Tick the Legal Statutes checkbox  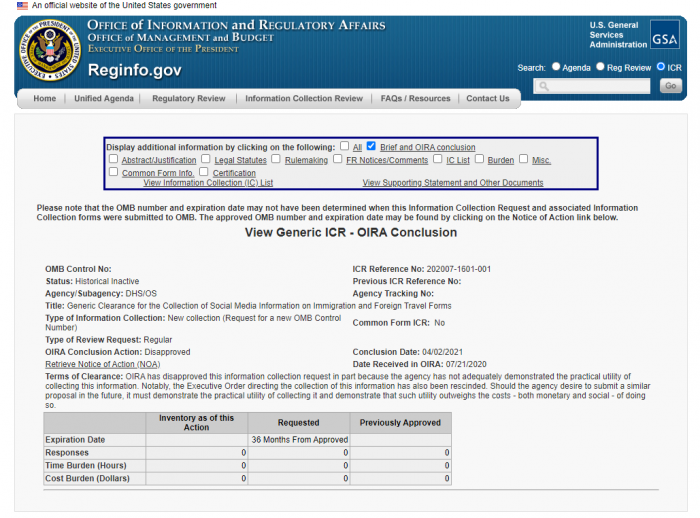pos(205,159)
